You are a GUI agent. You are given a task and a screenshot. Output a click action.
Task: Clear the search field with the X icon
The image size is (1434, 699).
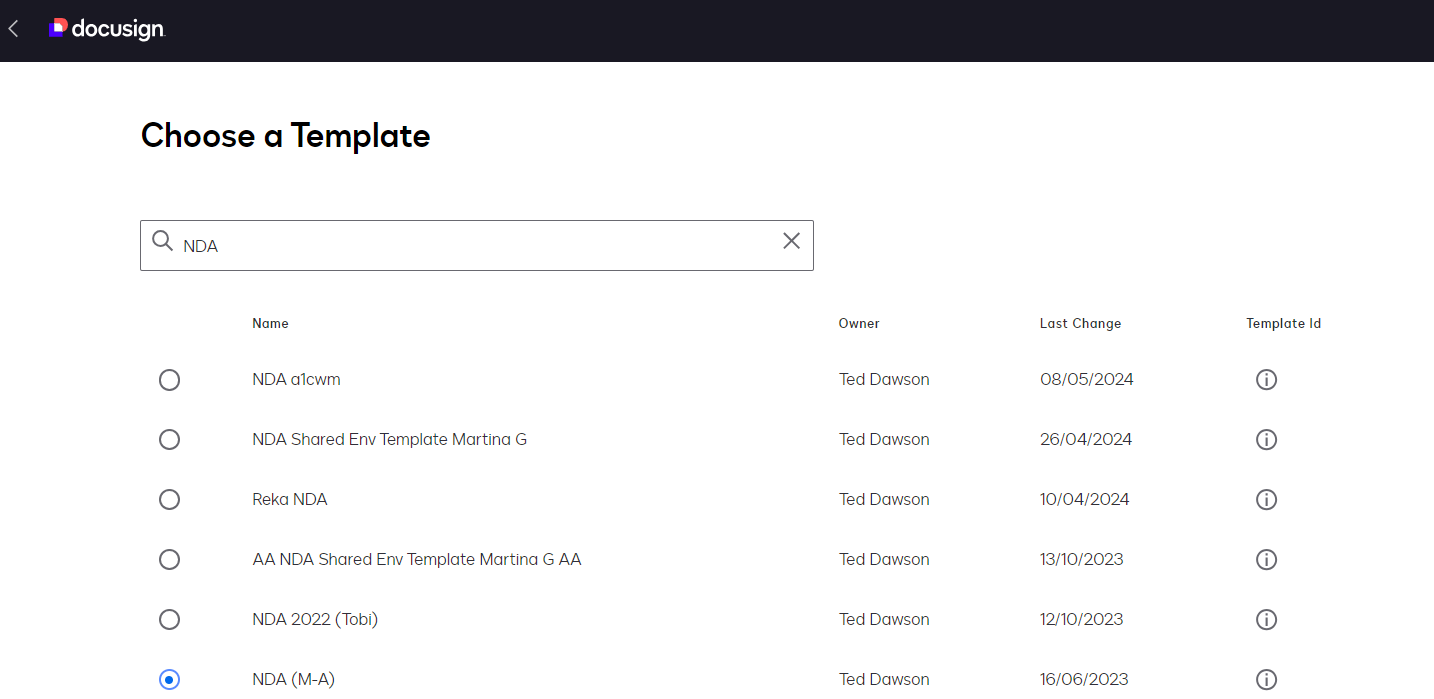point(791,241)
